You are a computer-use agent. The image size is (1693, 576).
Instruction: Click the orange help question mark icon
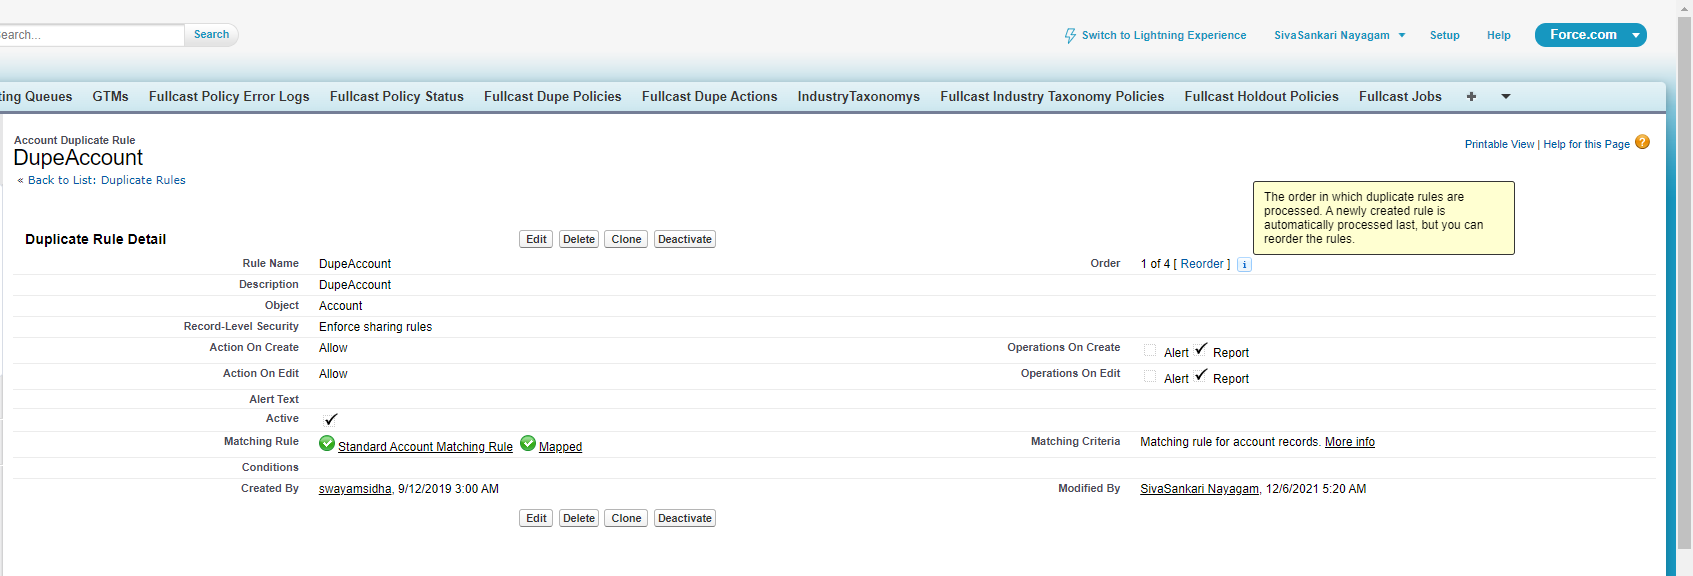(1642, 142)
